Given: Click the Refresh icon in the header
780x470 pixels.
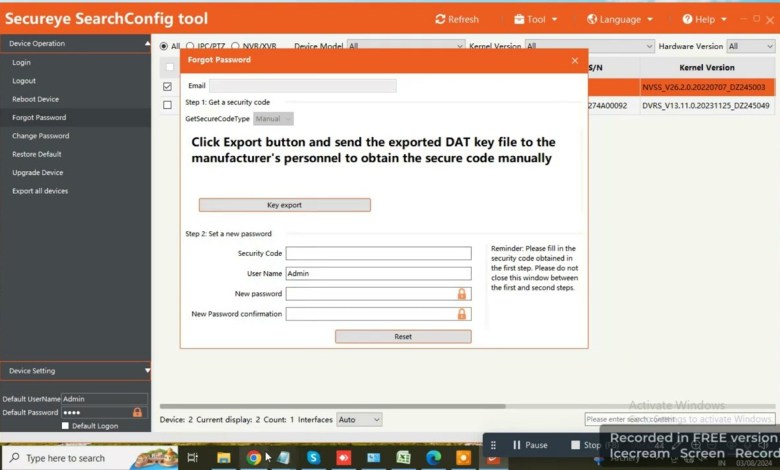Looking at the screenshot, I should pos(440,19).
